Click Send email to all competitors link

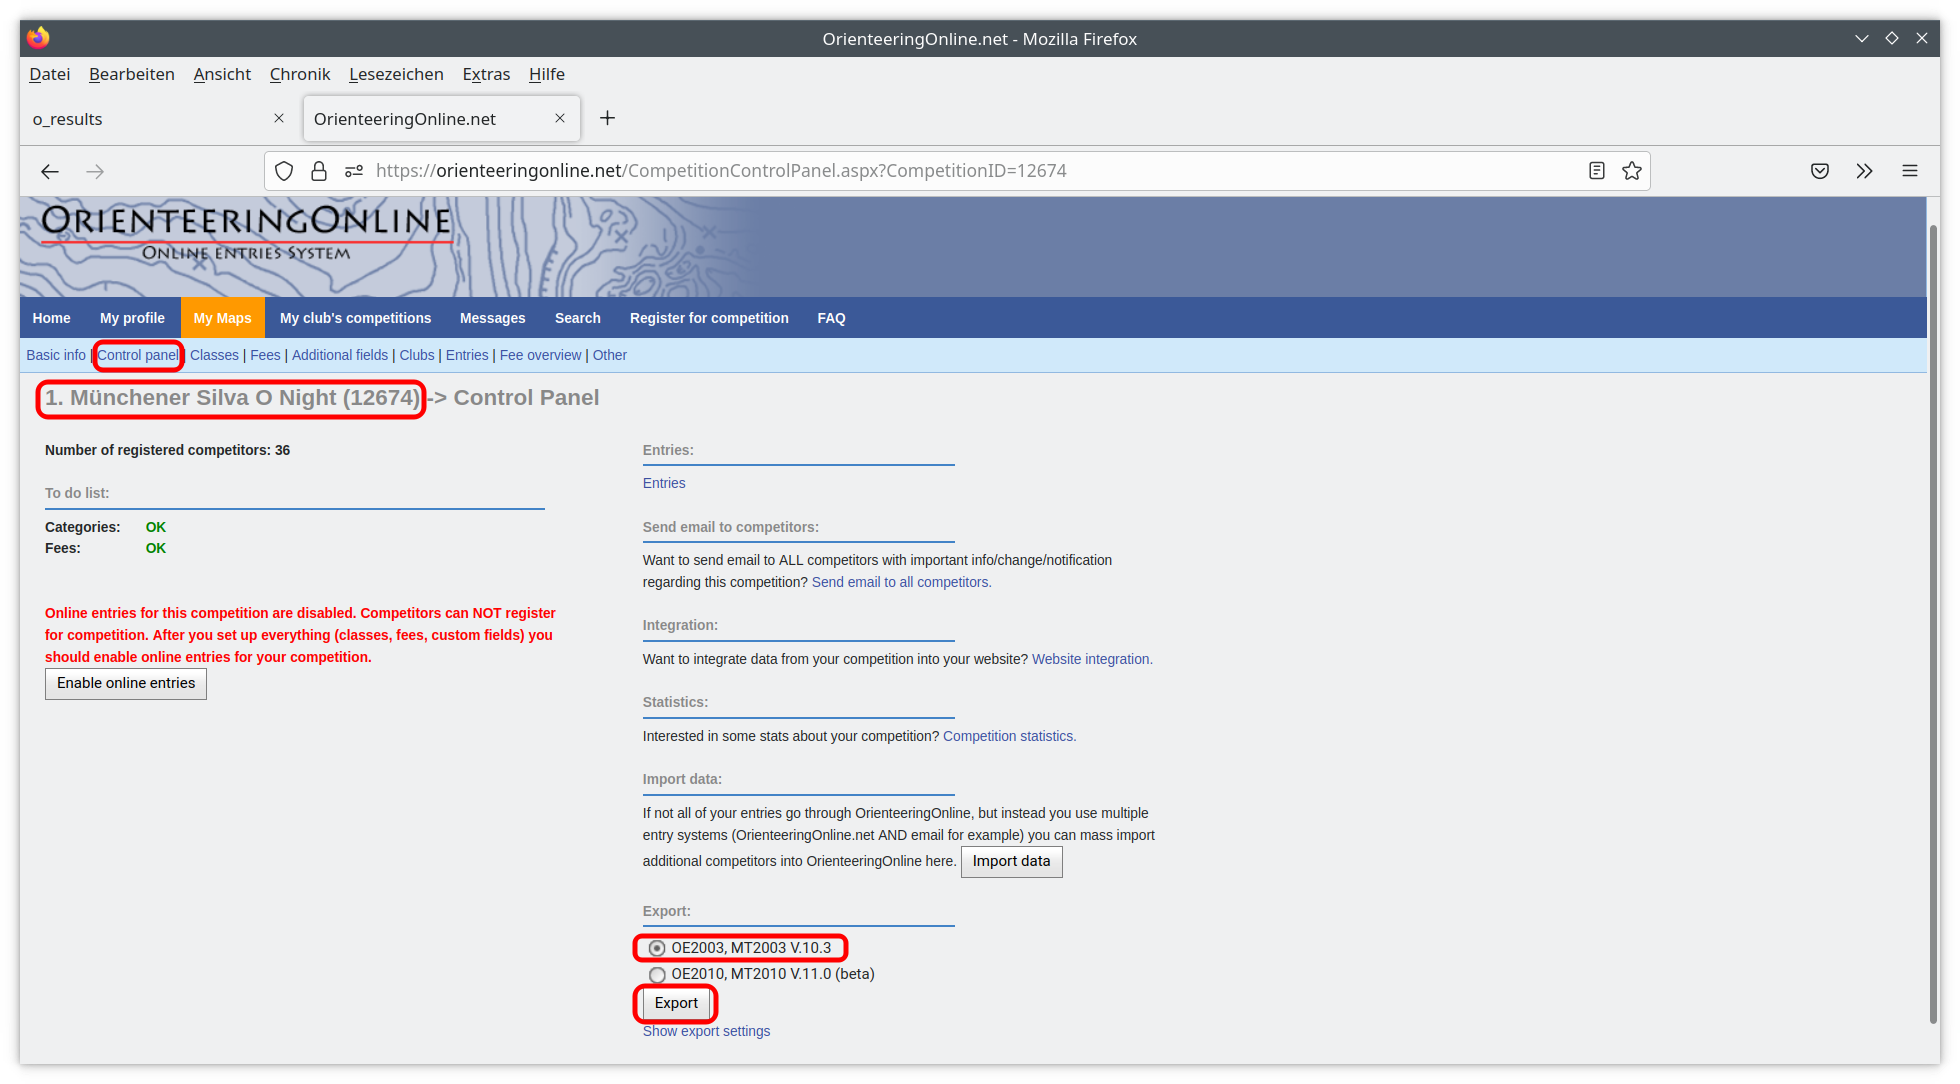click(x=902, y=582)
